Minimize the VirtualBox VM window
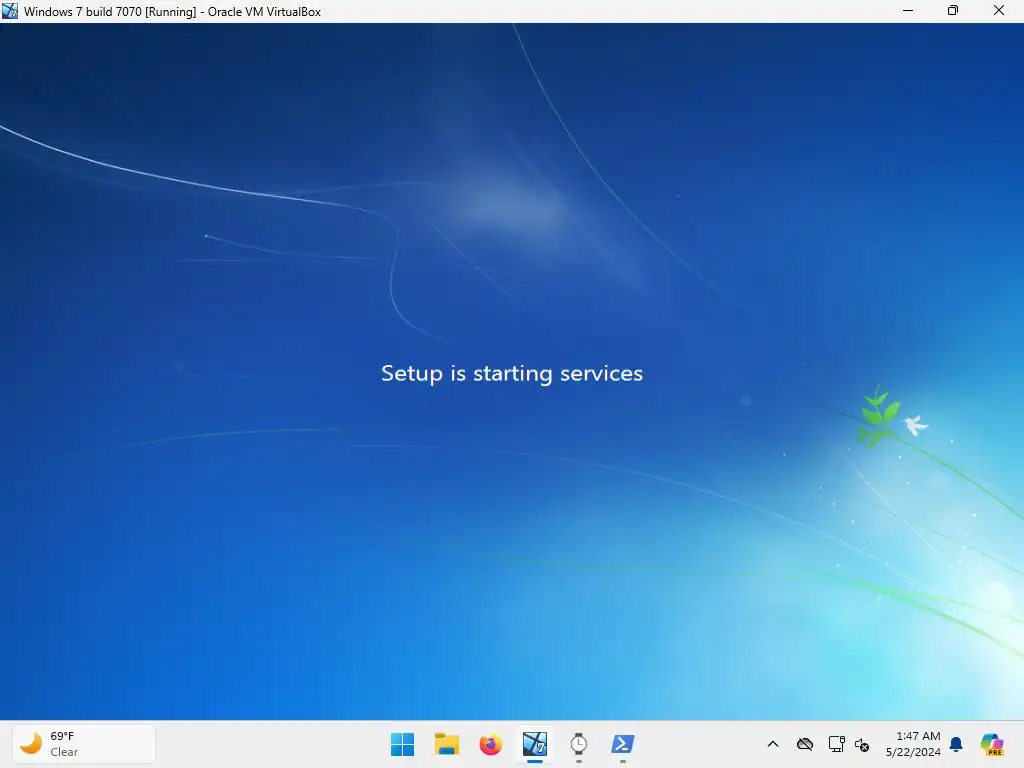Viewport: 1024px width, 768px height. [908, 11]
